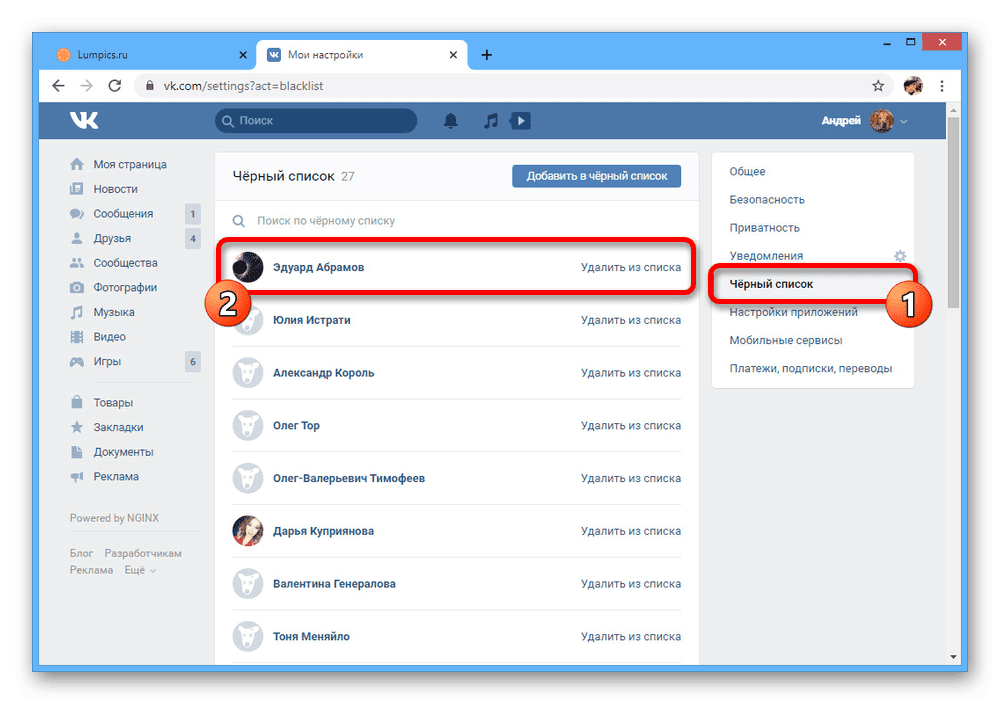
Task: Open Общее settings section
Action: [747, 172]
